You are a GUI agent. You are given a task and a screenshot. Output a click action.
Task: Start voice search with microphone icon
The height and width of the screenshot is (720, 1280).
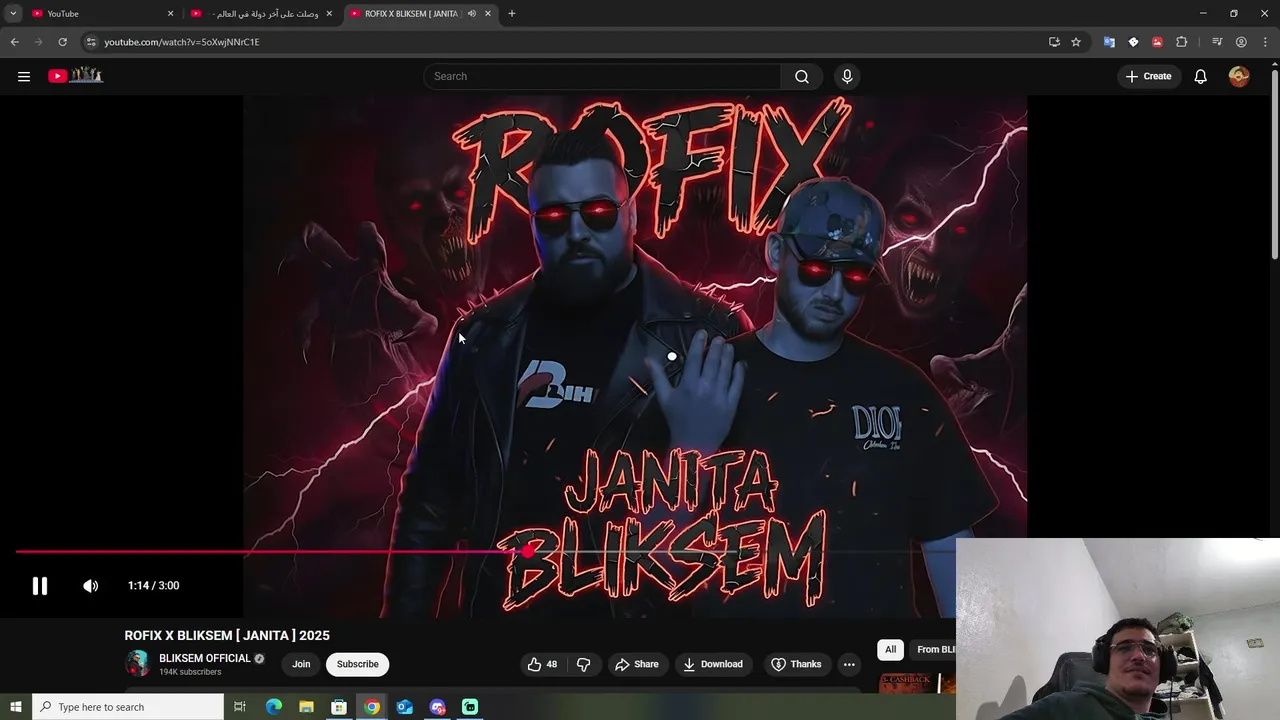tap(847, 76)
